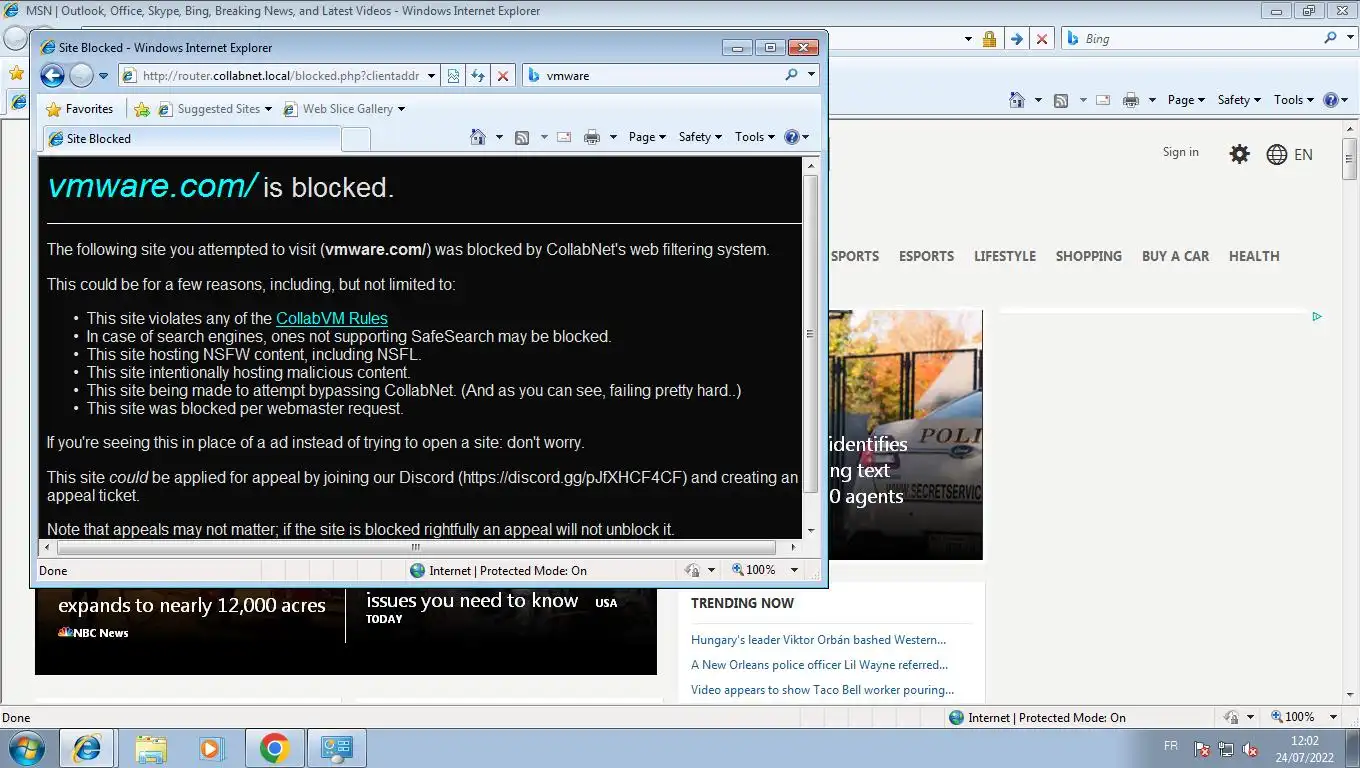Open Hungary's leader Viktor Orbán trending link
Image resolution: width=1360 pixels, height=768 pixels.
[818, 640]
